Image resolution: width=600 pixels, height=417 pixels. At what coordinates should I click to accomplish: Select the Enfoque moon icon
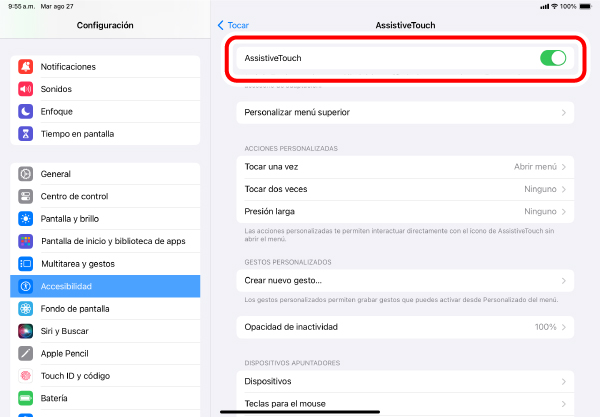26,111
